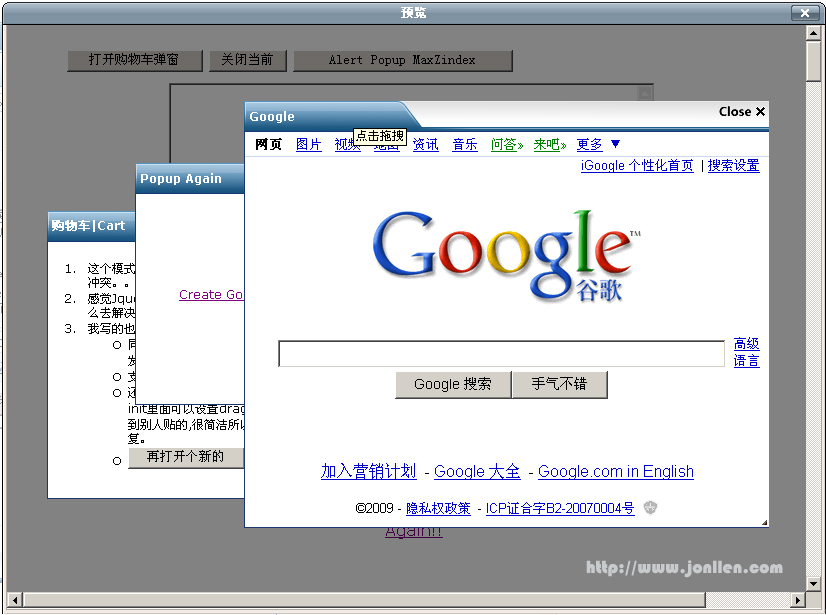Image resolution: width=826 pixels, height=615 pixels.
Task: Click the Alert Popup MaxZindex button
Action: (402, 60)
